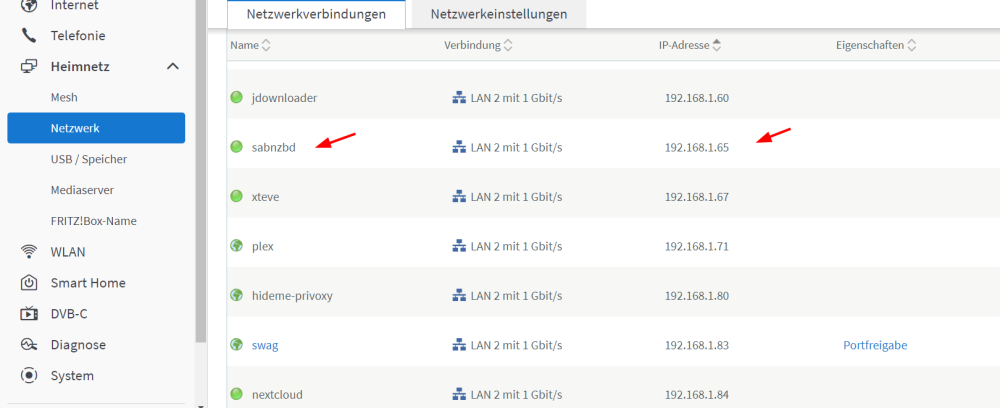Click the nextcloud device name
This screenshot has height=408, width=1000.
[x=277, y=395]
